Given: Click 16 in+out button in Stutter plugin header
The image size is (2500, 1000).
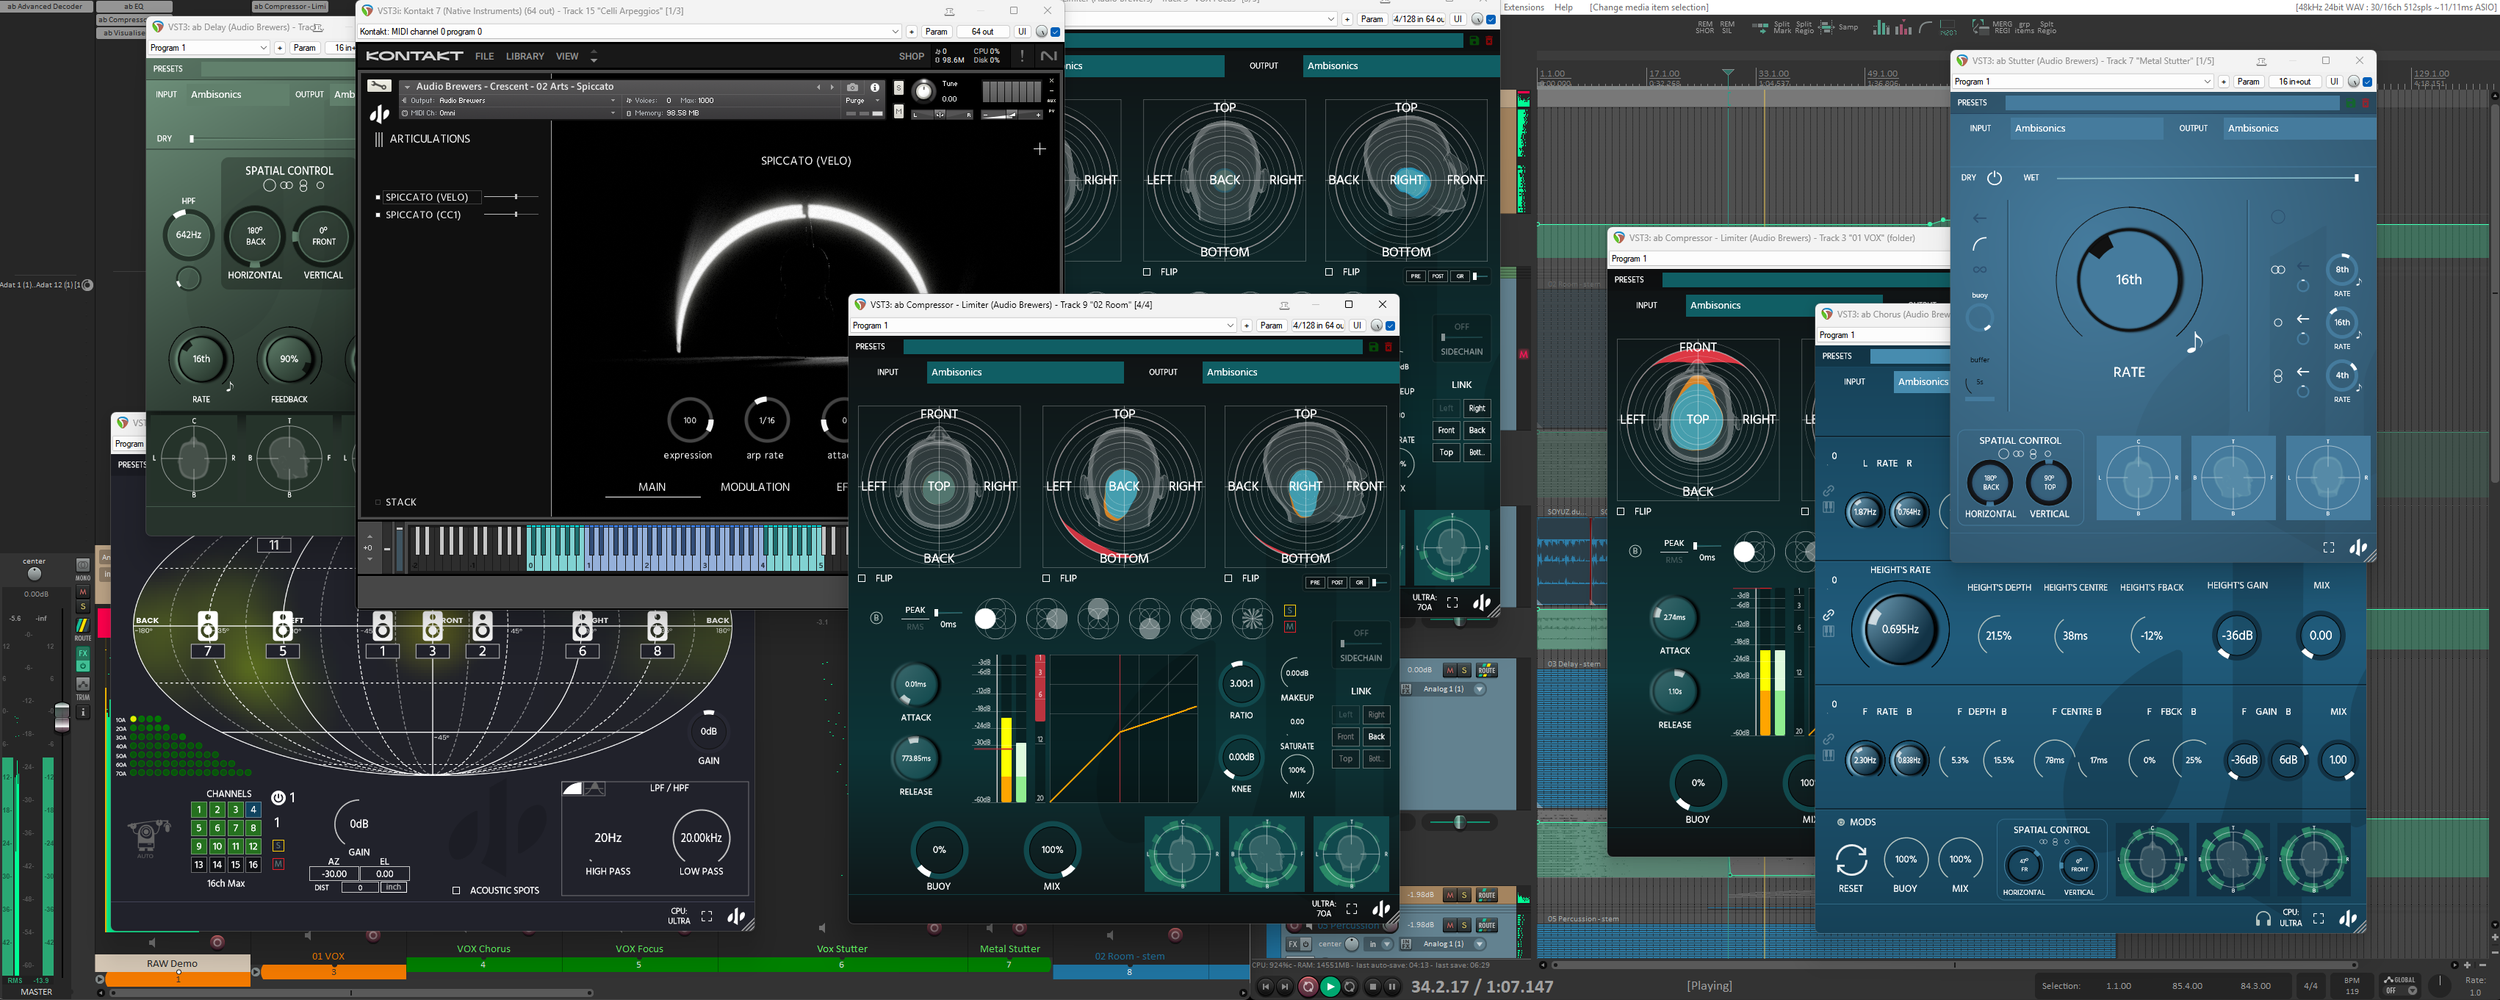Looking at the screenshot, I should (2295, 82).
